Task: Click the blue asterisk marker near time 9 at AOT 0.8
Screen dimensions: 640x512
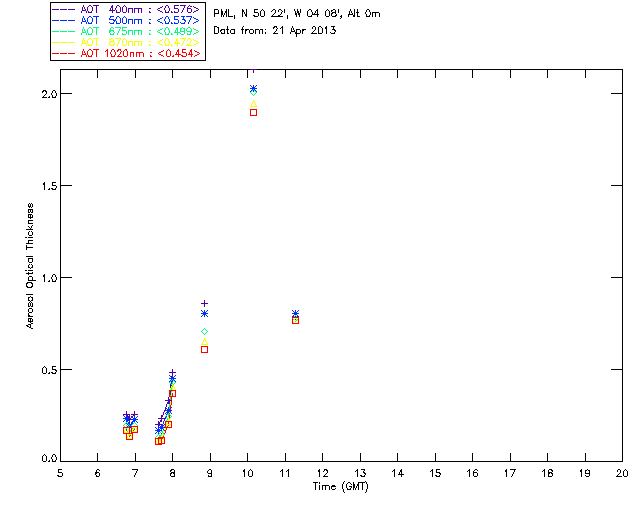Action: coord(204,314)
